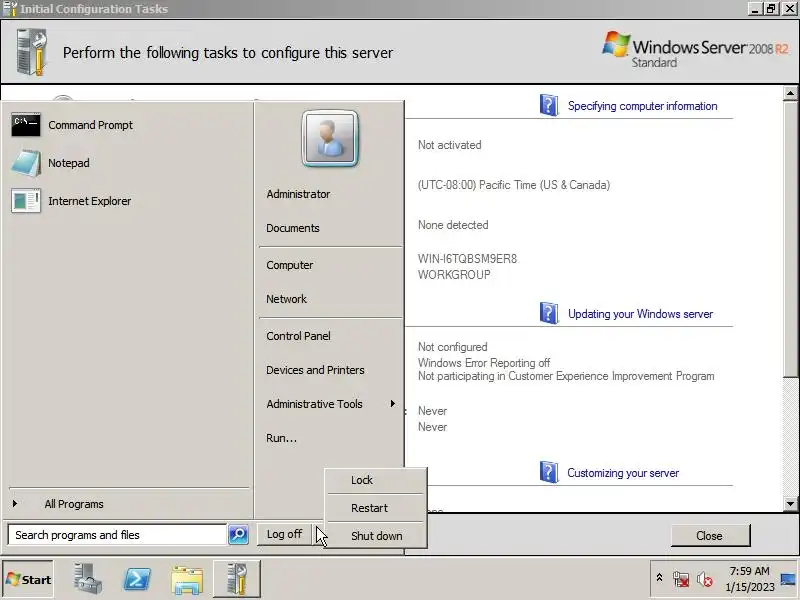Click help icon beside Specifying computer information
This screenshot has width=800, height=600.
click(x=549, y=105)
